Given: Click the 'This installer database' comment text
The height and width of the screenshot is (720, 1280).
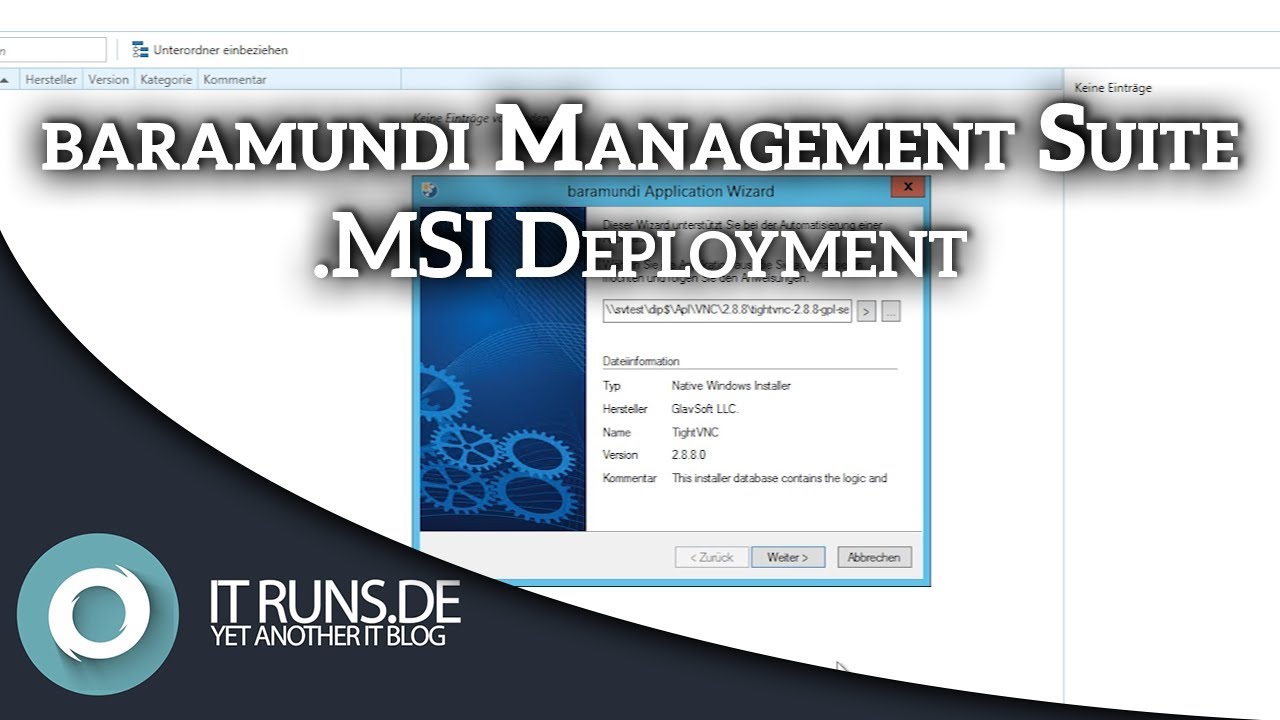Looking at the screenshot, I should click(x=779, y=478).
